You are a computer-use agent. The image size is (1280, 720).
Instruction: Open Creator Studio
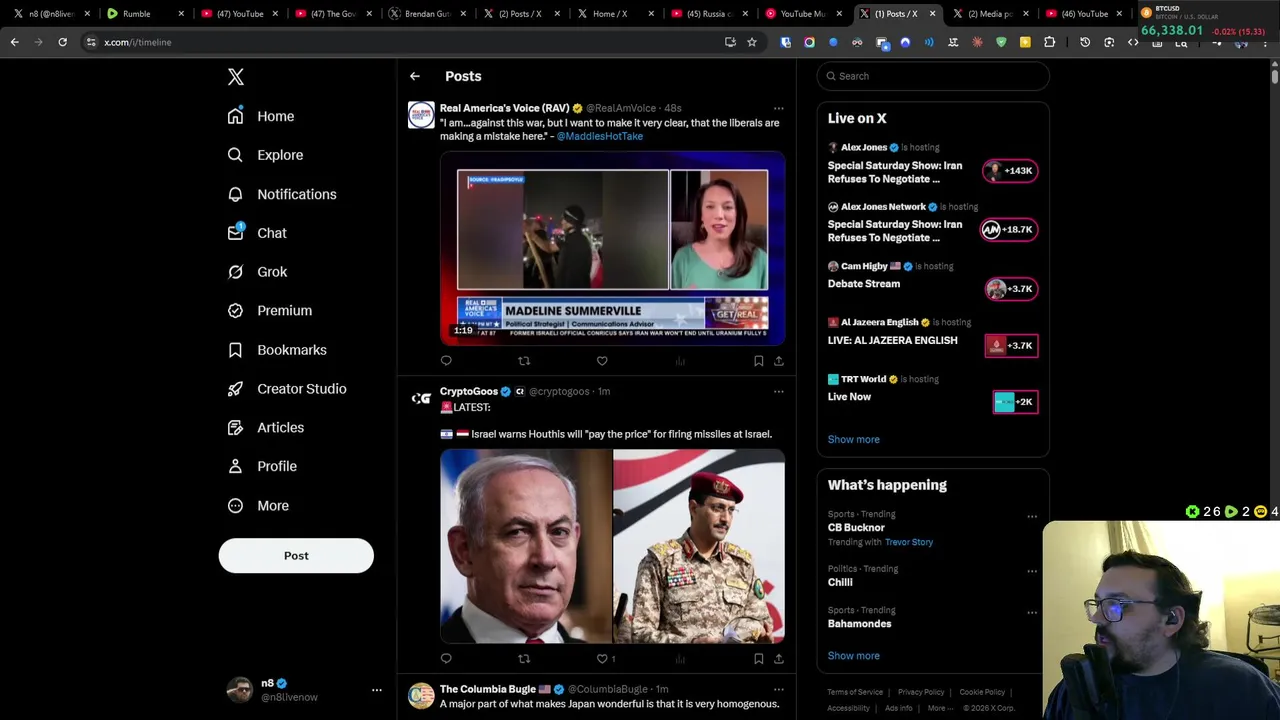[286, 389]
